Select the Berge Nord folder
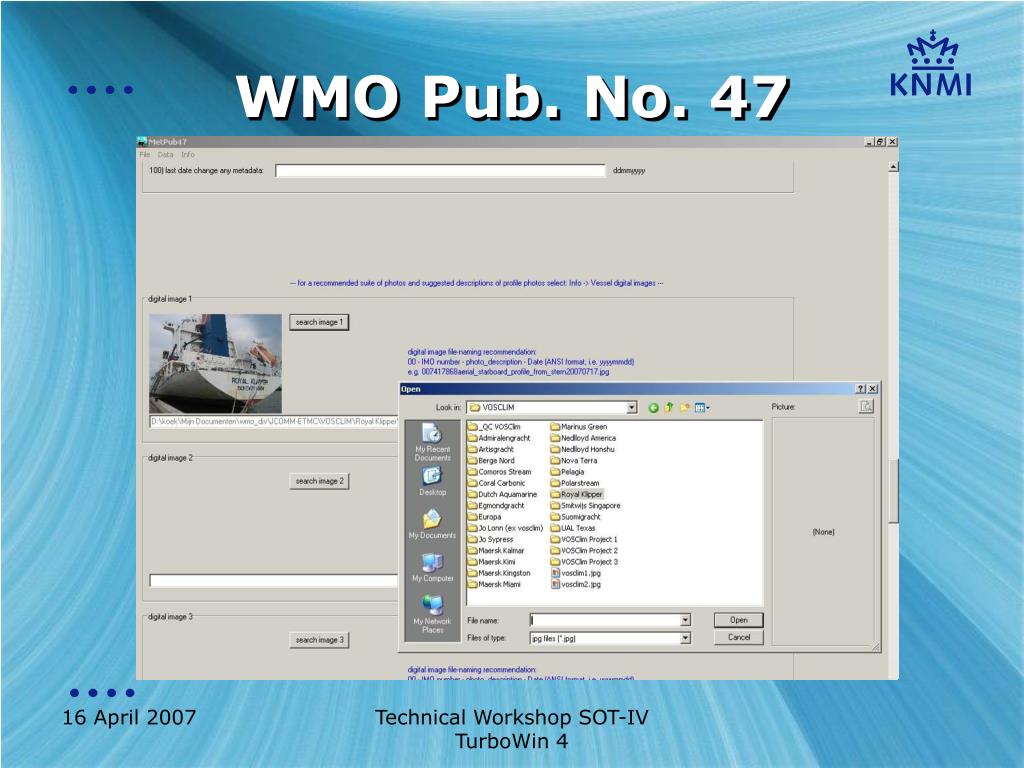The height and width of the screenshot is (768, 1024). tap(491, 460)
